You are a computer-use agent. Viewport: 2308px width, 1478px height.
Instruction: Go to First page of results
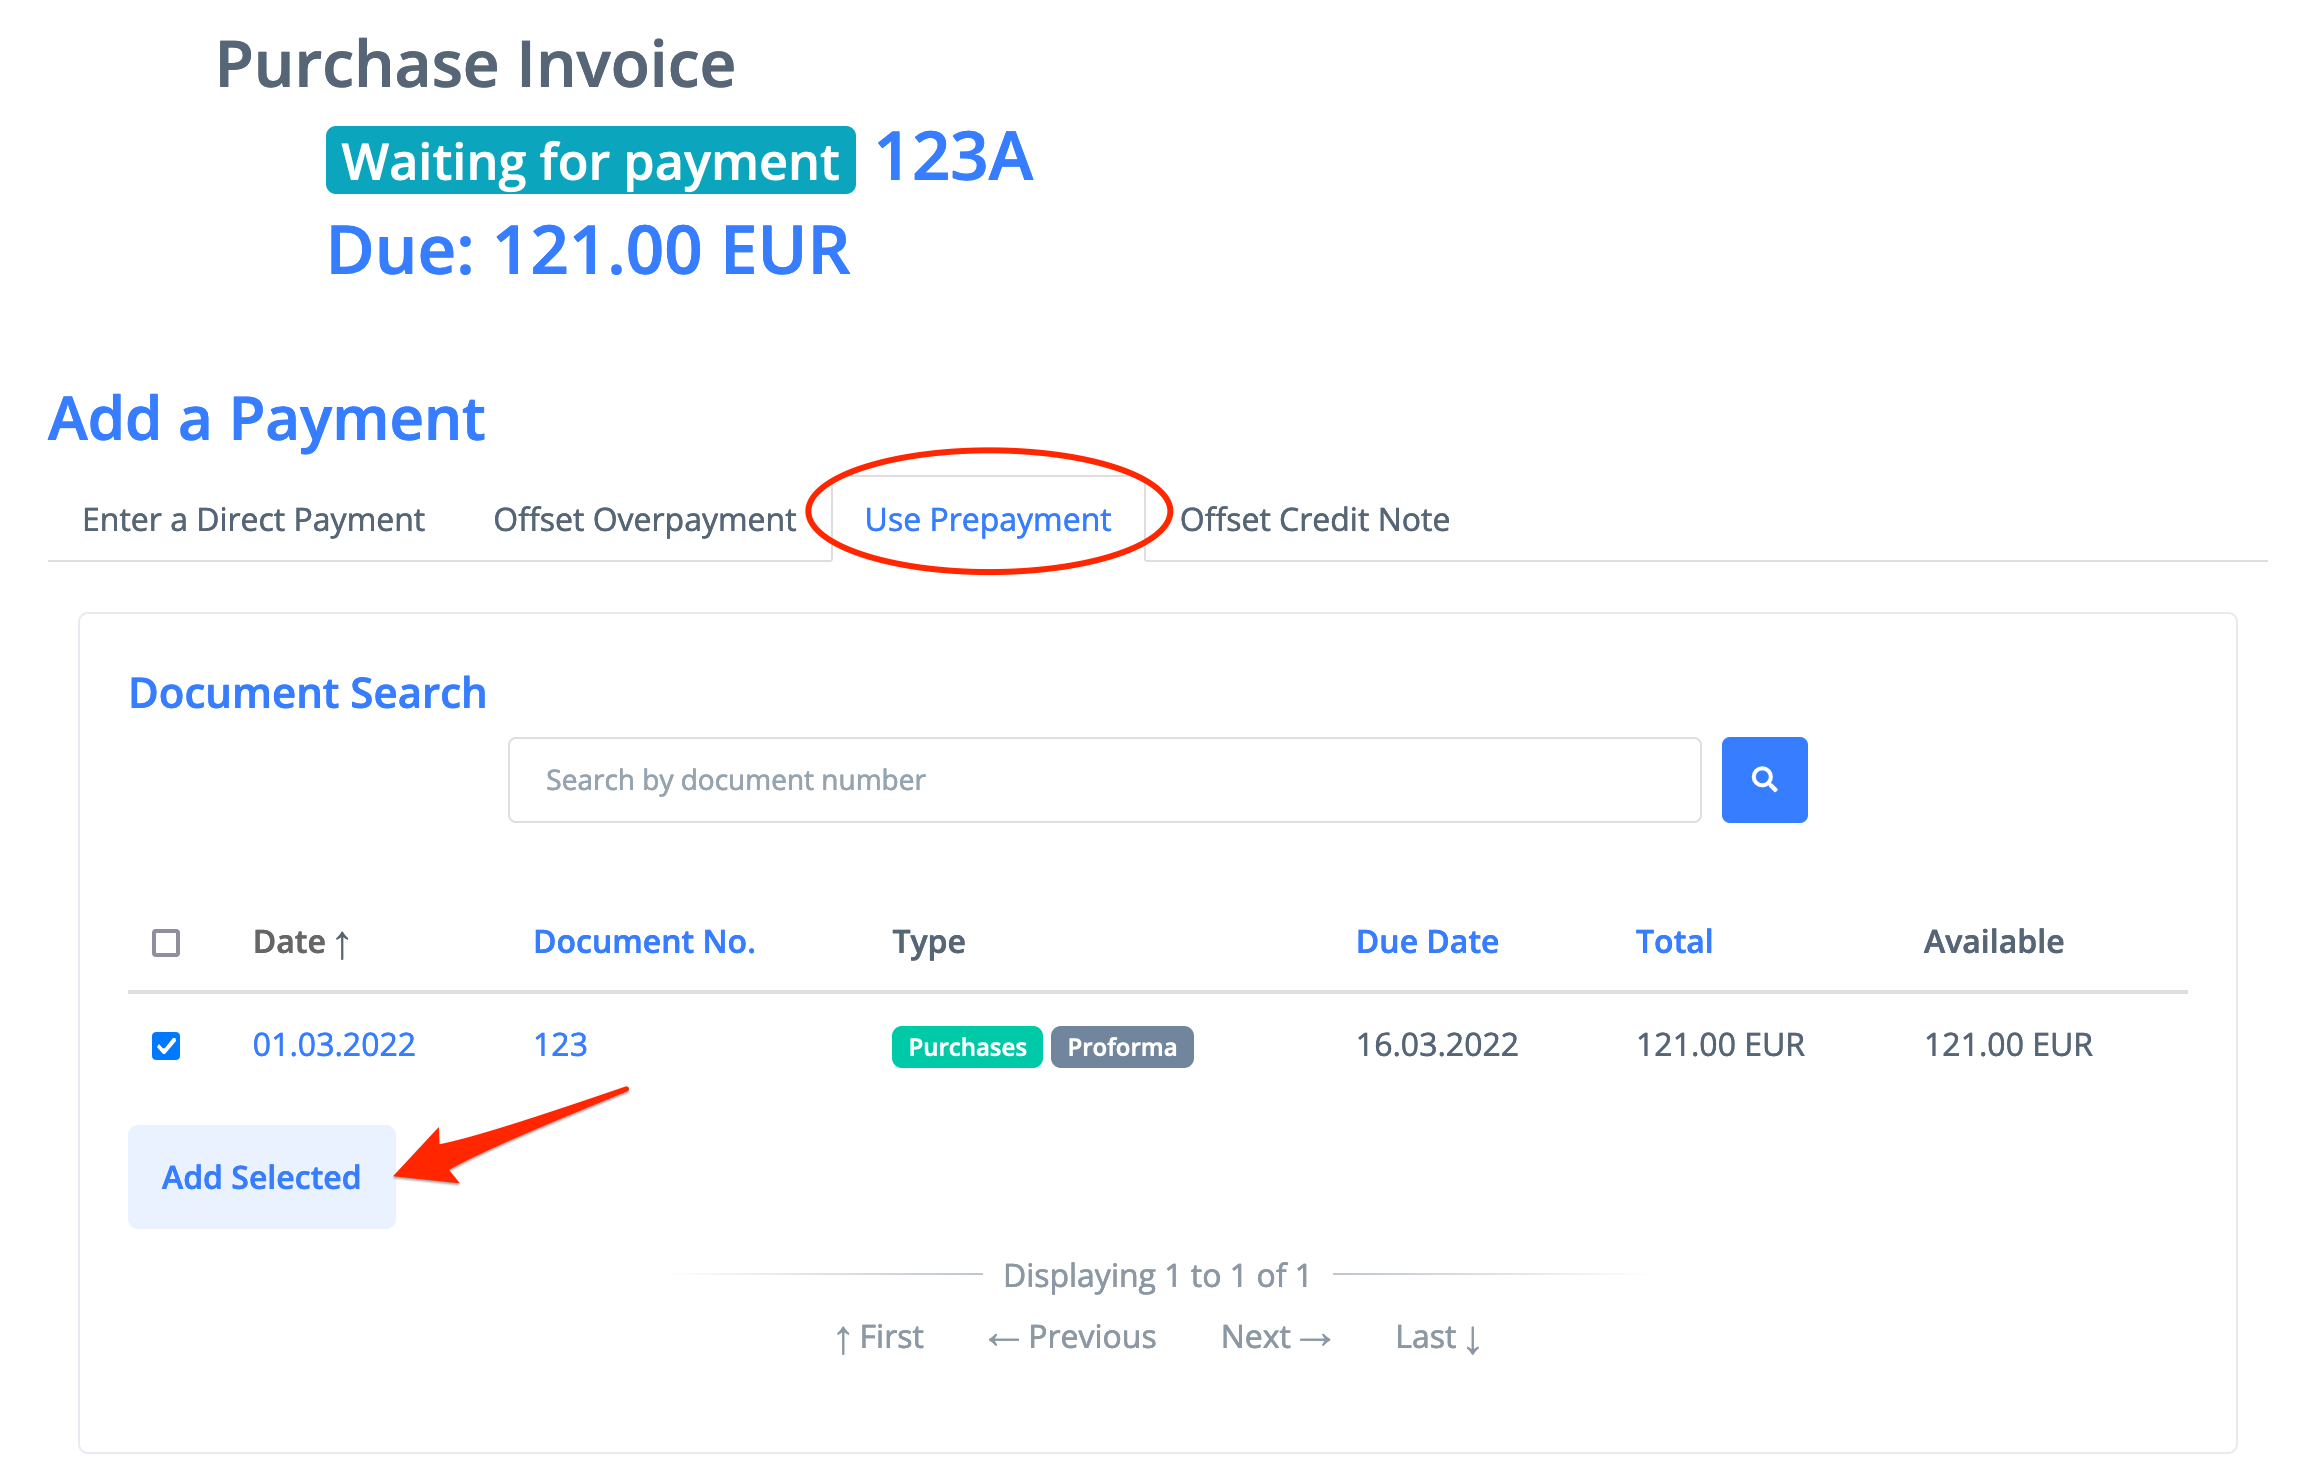[879, 1337]
